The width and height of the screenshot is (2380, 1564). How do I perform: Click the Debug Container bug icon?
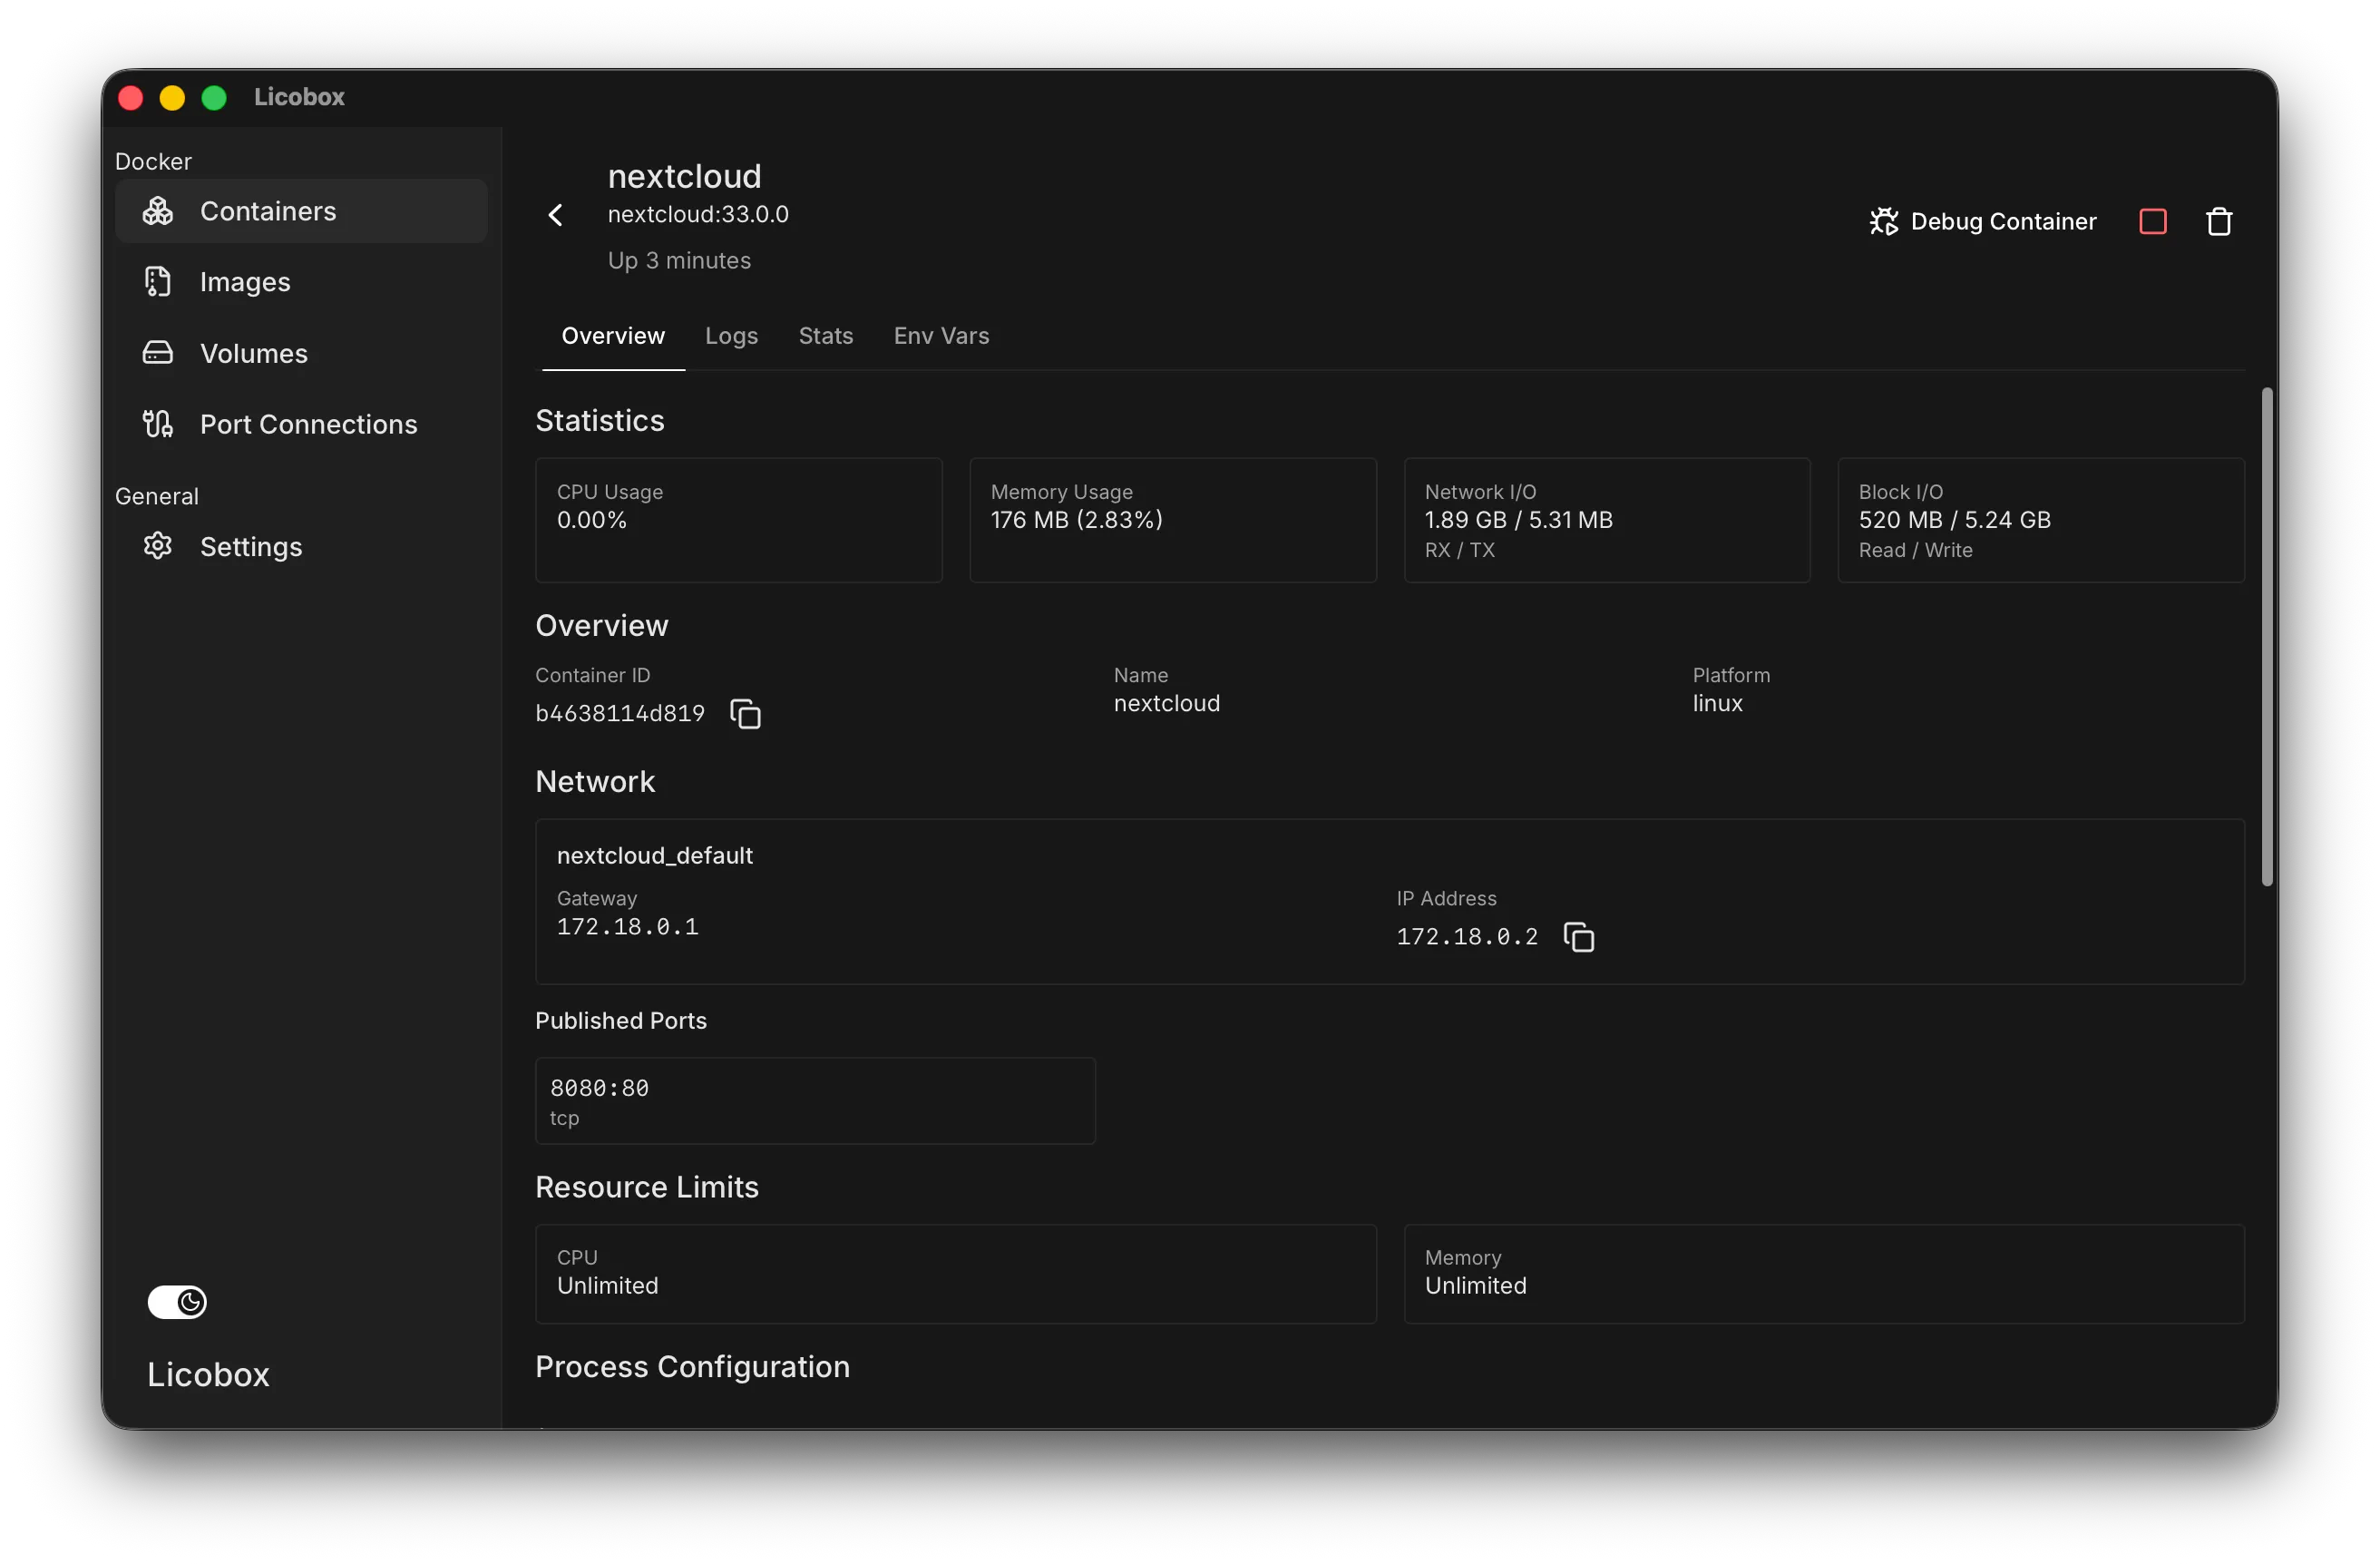1883,221
